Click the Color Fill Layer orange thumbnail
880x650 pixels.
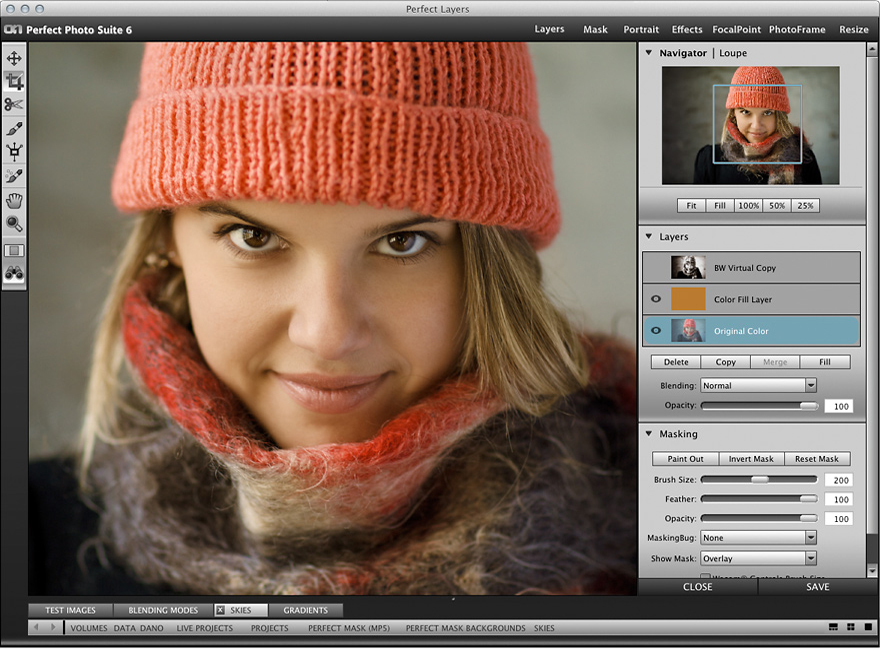click(x=688, y=299)
